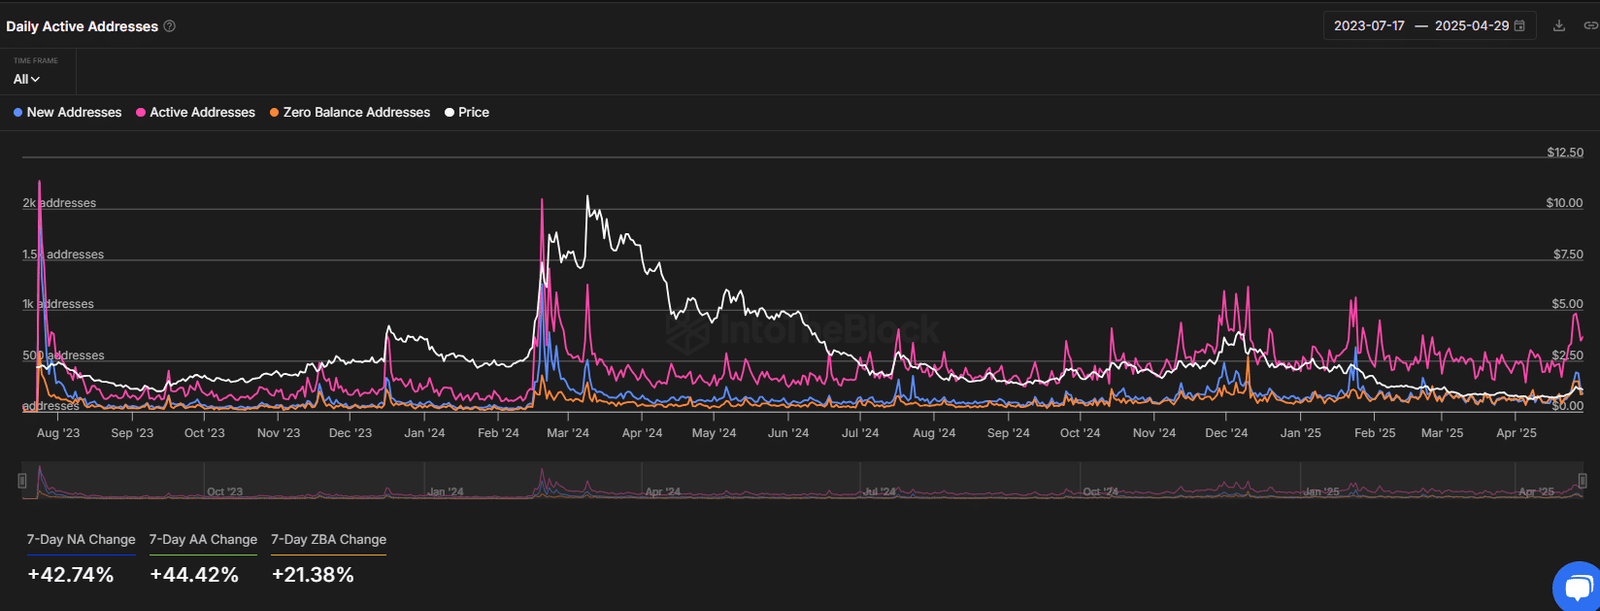Image resolution: width=1600 pixels, height=611 pixels.
Task: Click the orange Zero Balance Addresses dot
Action: [274, 113]
